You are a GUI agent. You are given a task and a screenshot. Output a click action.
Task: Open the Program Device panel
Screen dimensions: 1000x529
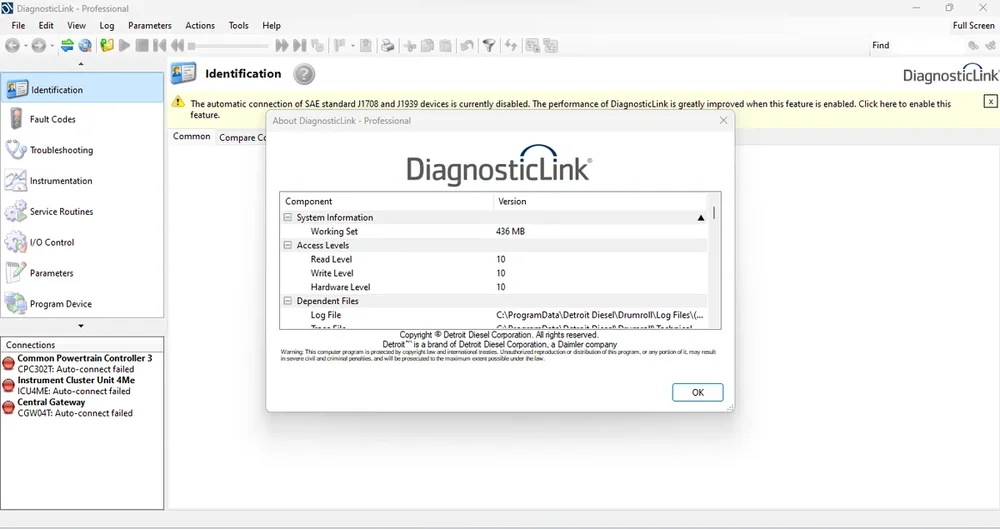coord(60,304)
